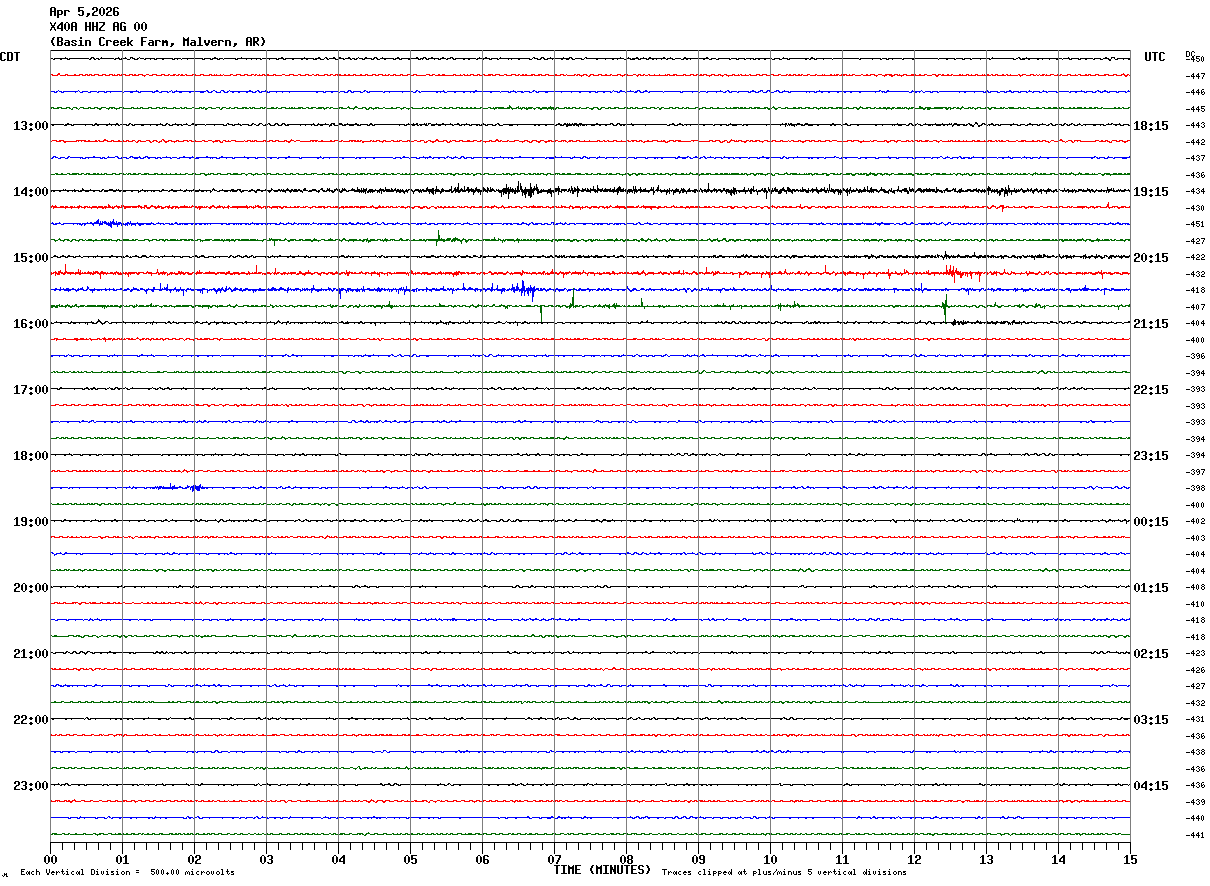Select the 13:00 CDT hour label

point(31,126)
